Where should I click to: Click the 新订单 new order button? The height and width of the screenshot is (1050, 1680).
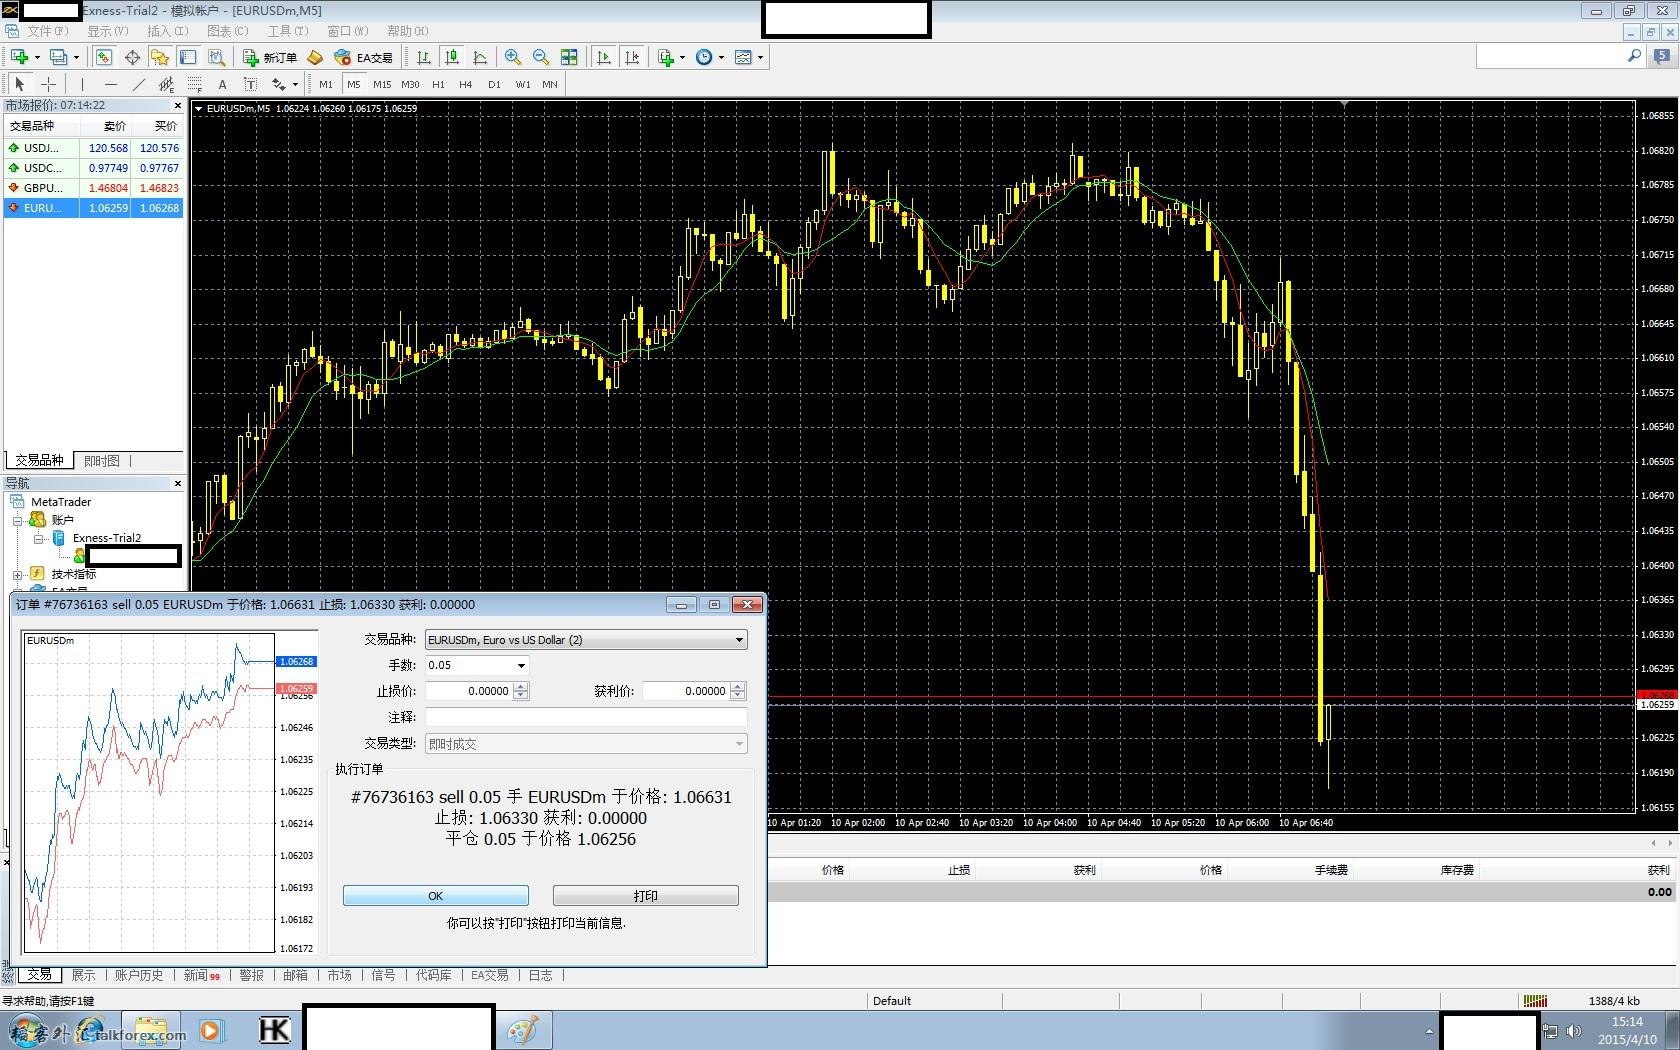(x=270, y=57)
